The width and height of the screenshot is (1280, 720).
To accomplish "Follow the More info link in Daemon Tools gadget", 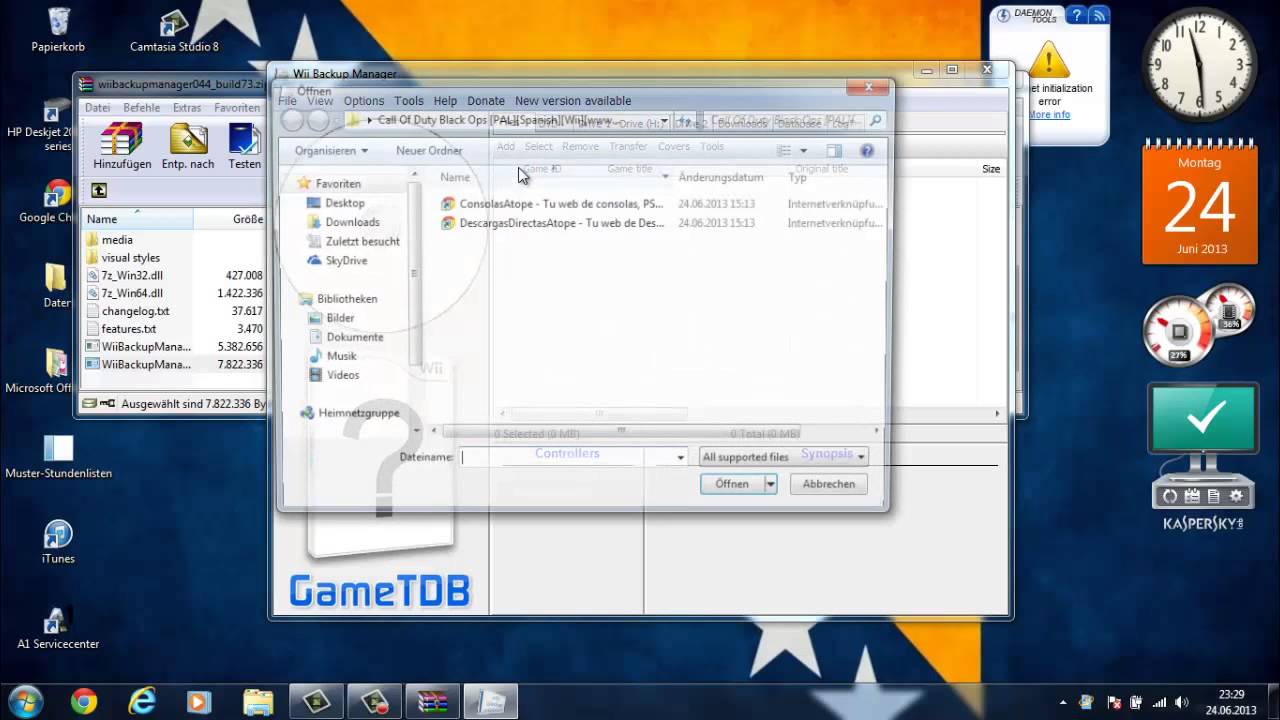I will click(1049, 115).
